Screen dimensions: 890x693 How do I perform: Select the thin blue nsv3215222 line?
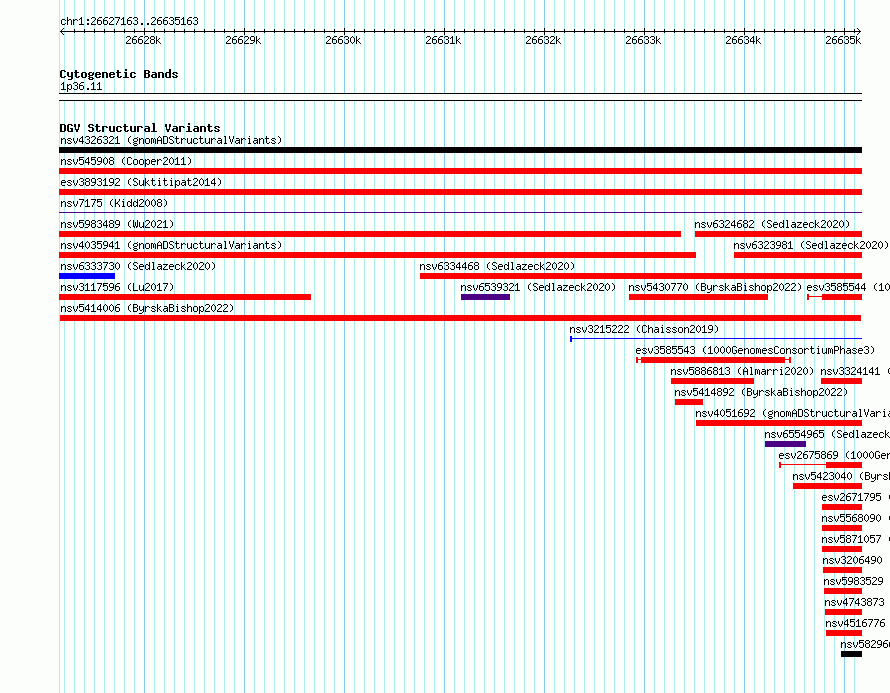click(x=716, y=339)
